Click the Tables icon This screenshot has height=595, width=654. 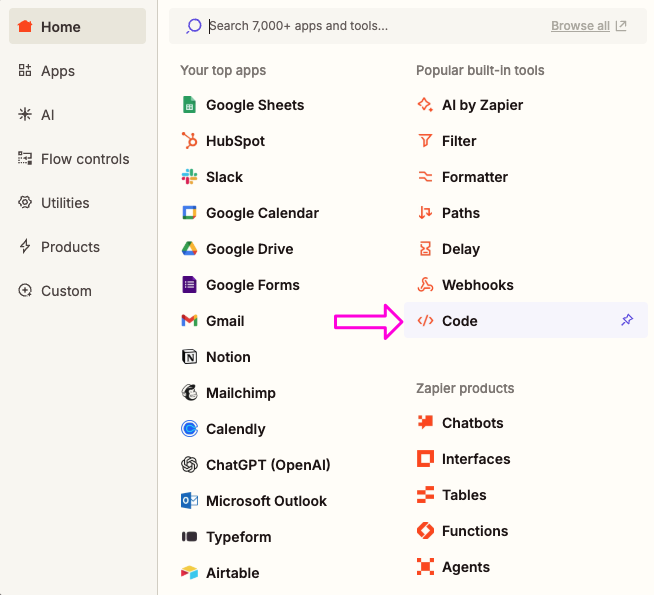click(x=425, y=495)
